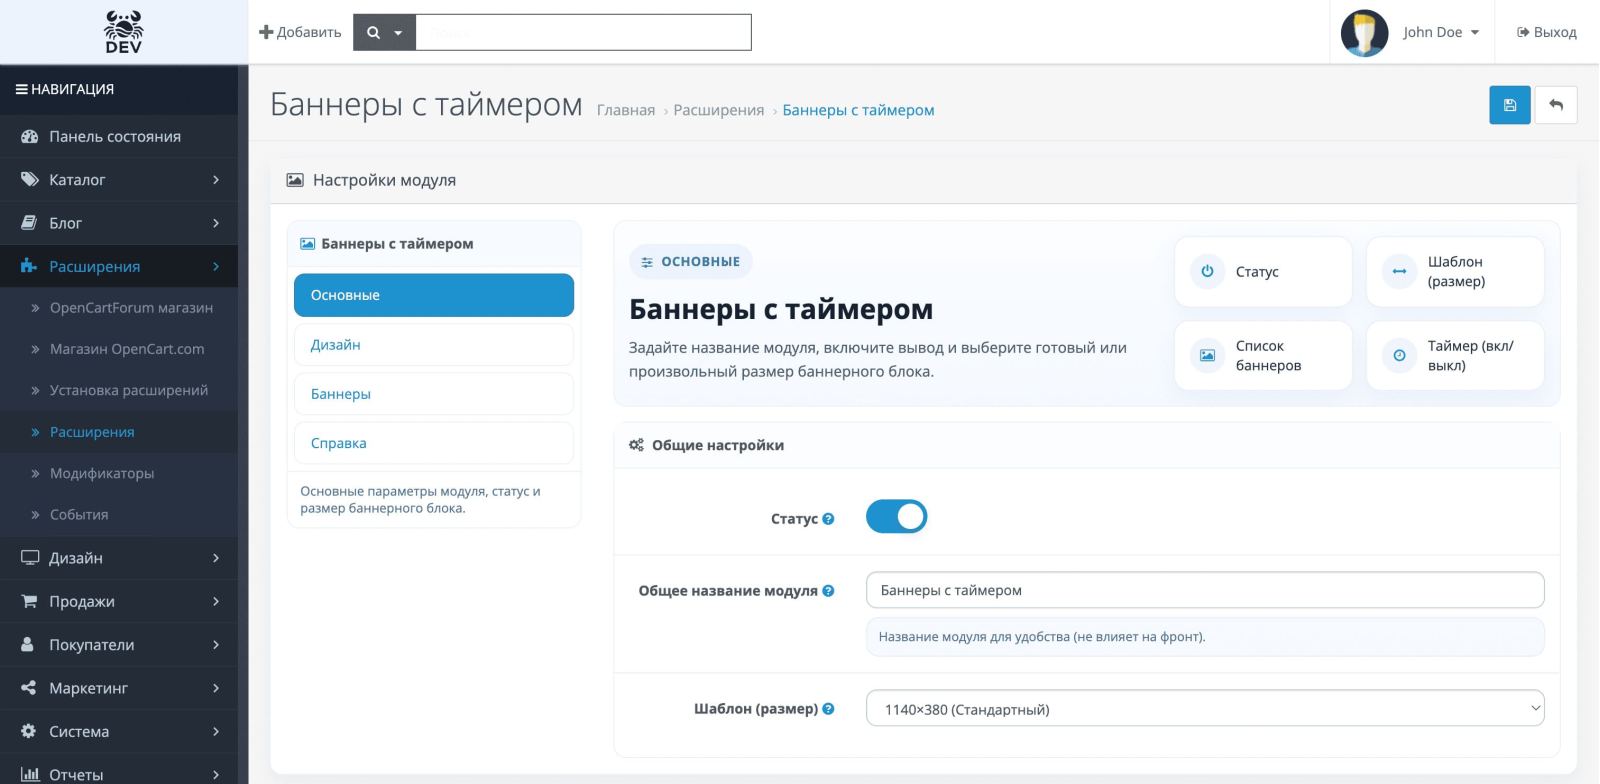Click the Общие настройки gears icon

tap(636, 445)
